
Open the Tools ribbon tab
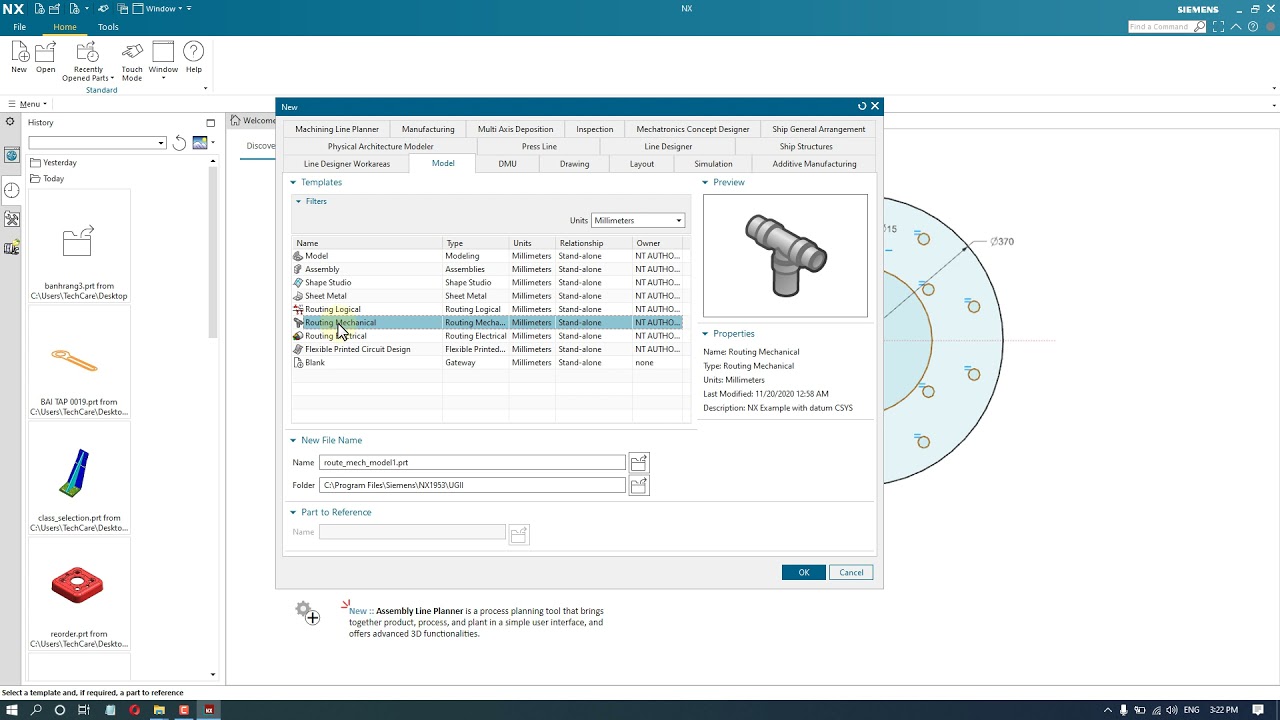[x=108, y=27]
